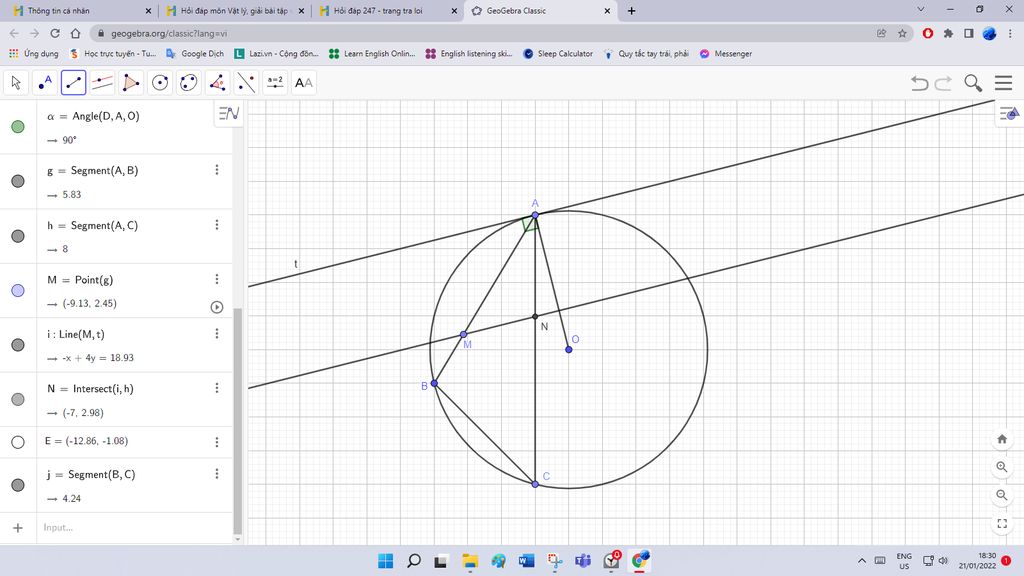Select the Ellipse conic tool
Viewport: 1024px width, 576px height.
click(189, 83)
